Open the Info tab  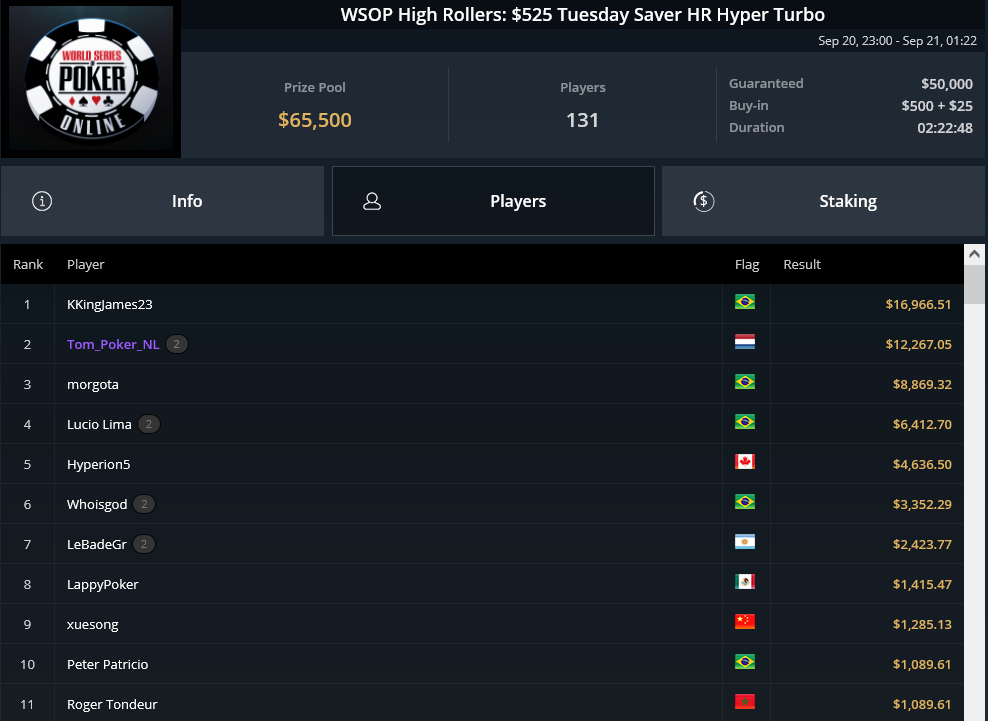pyautogui.click(x=163, y=201)
